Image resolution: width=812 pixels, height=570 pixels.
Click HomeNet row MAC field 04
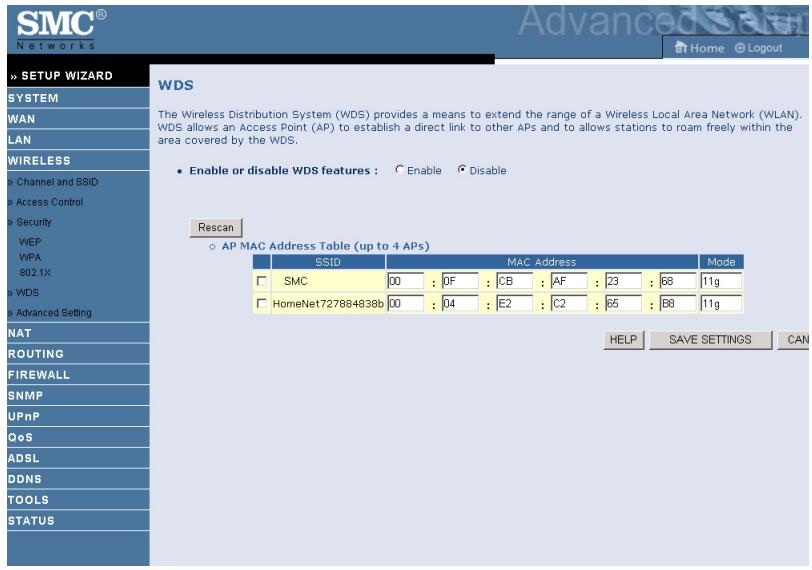[x=460, y=303]
